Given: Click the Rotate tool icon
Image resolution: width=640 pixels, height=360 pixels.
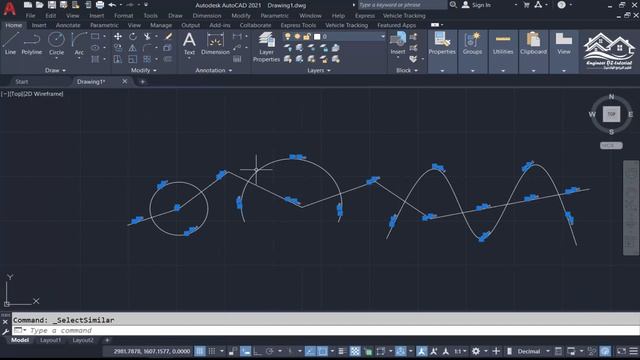Looking at the screenshot, I should pyautogui.click(x=133, y=36).
